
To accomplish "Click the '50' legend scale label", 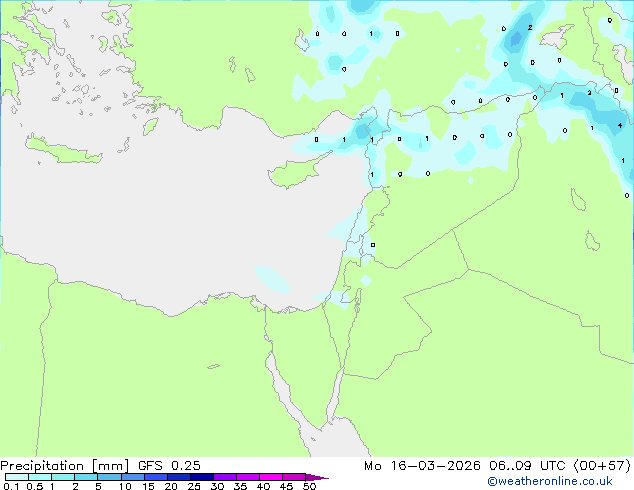I will click(309, 486).
